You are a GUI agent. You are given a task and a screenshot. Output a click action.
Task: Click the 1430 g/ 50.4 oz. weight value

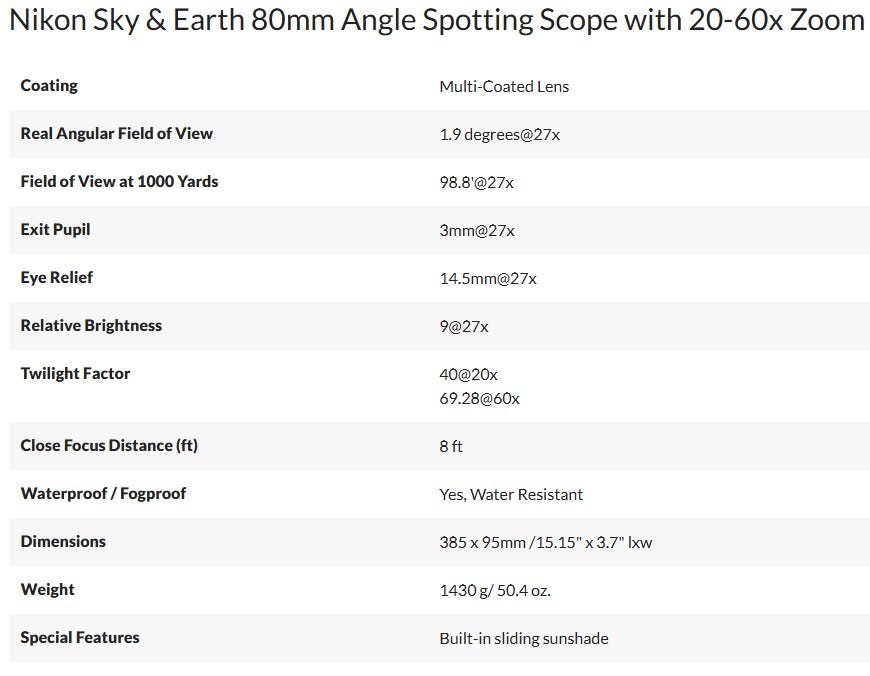click(x=495, y=591)
